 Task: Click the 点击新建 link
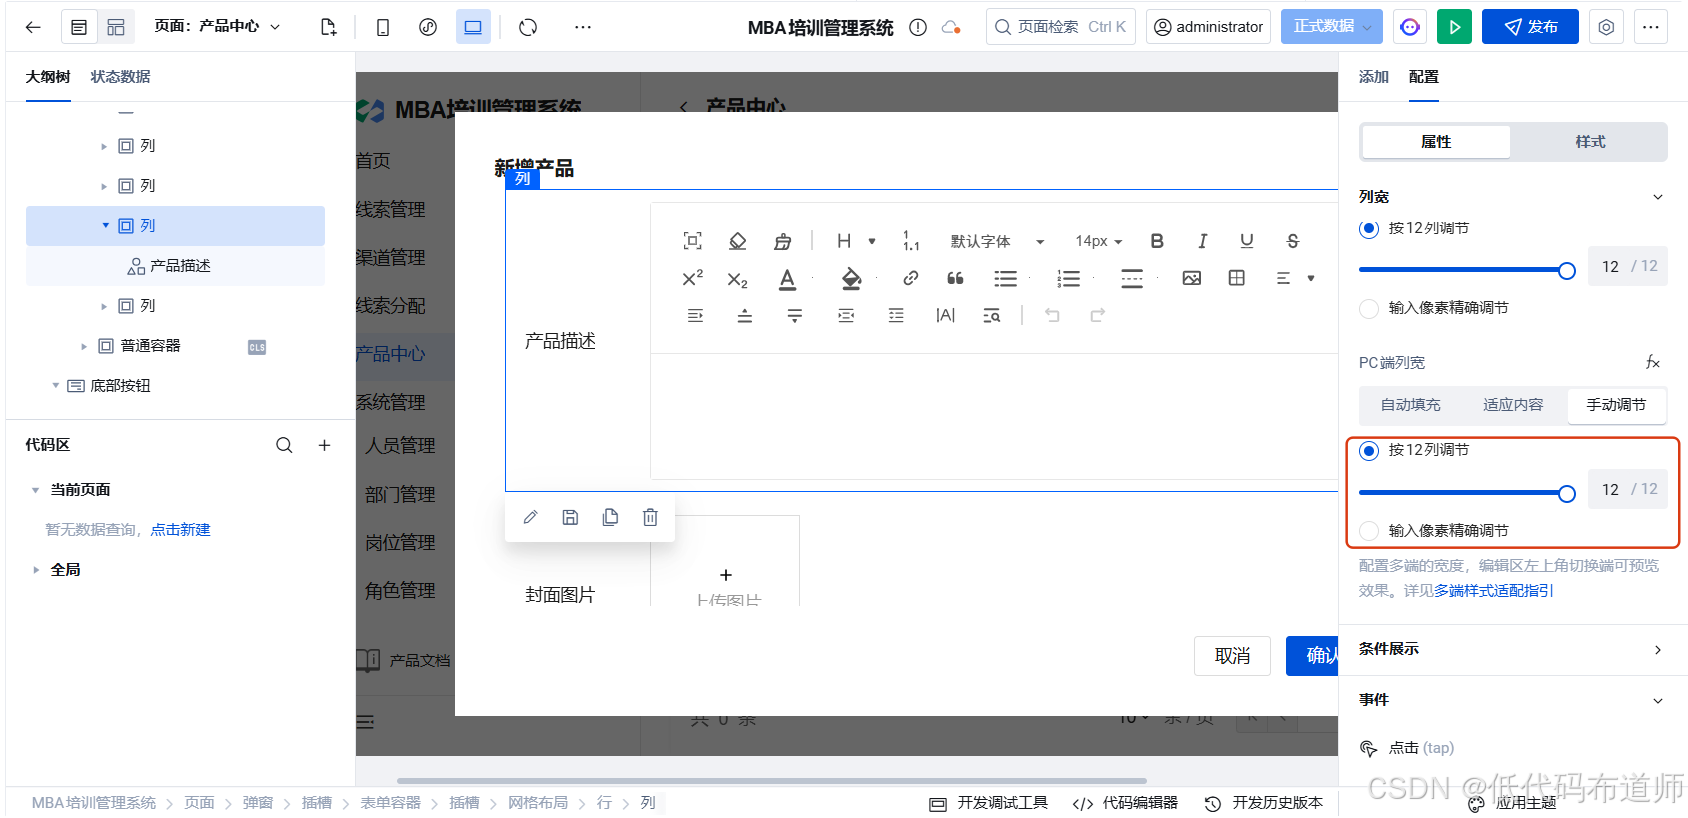[180, 530]
